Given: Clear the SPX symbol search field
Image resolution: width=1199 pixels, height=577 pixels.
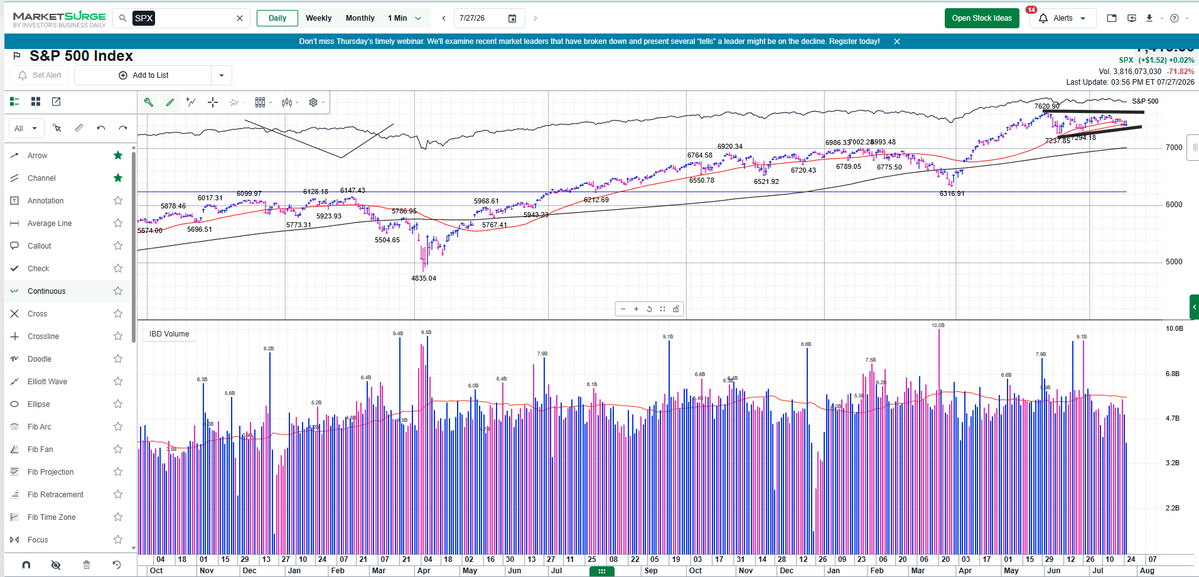Looking at the screenshot, I should point(239,18).
